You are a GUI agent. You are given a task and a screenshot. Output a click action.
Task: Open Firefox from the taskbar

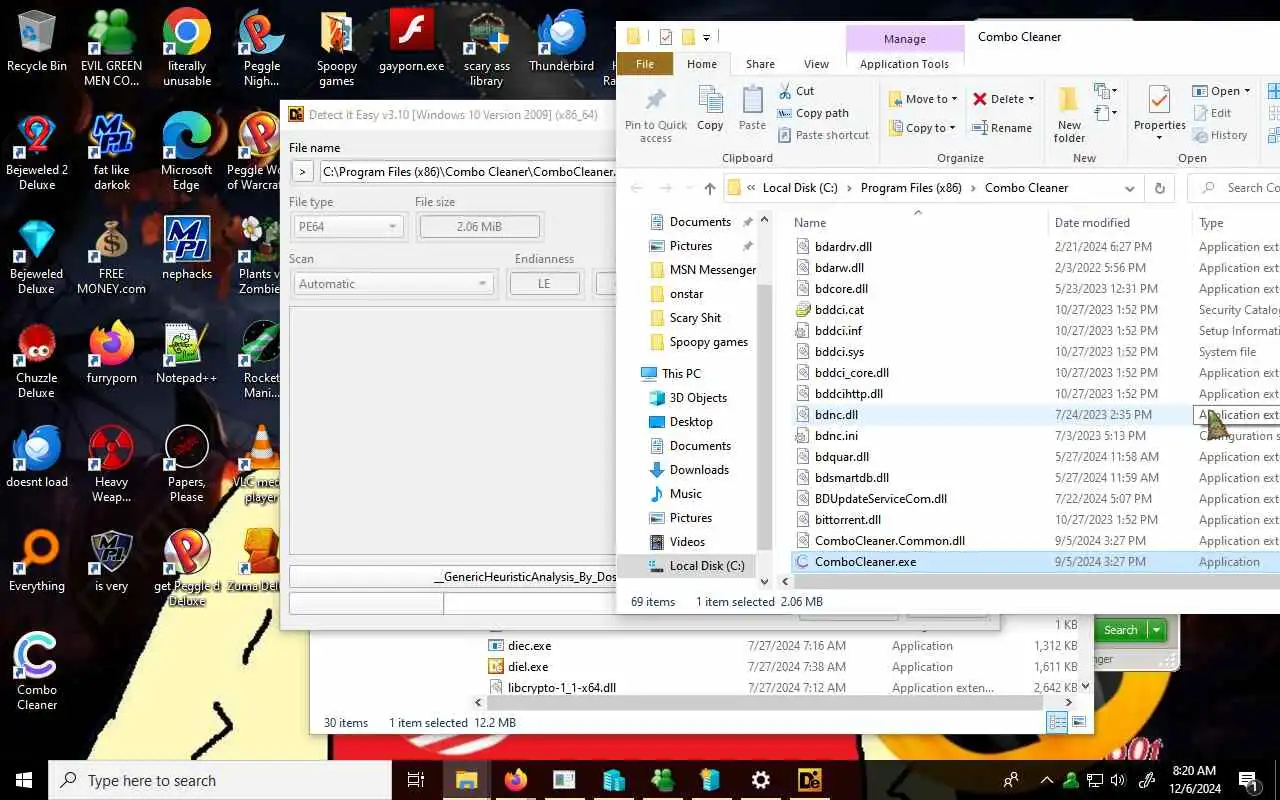[515, 780]
